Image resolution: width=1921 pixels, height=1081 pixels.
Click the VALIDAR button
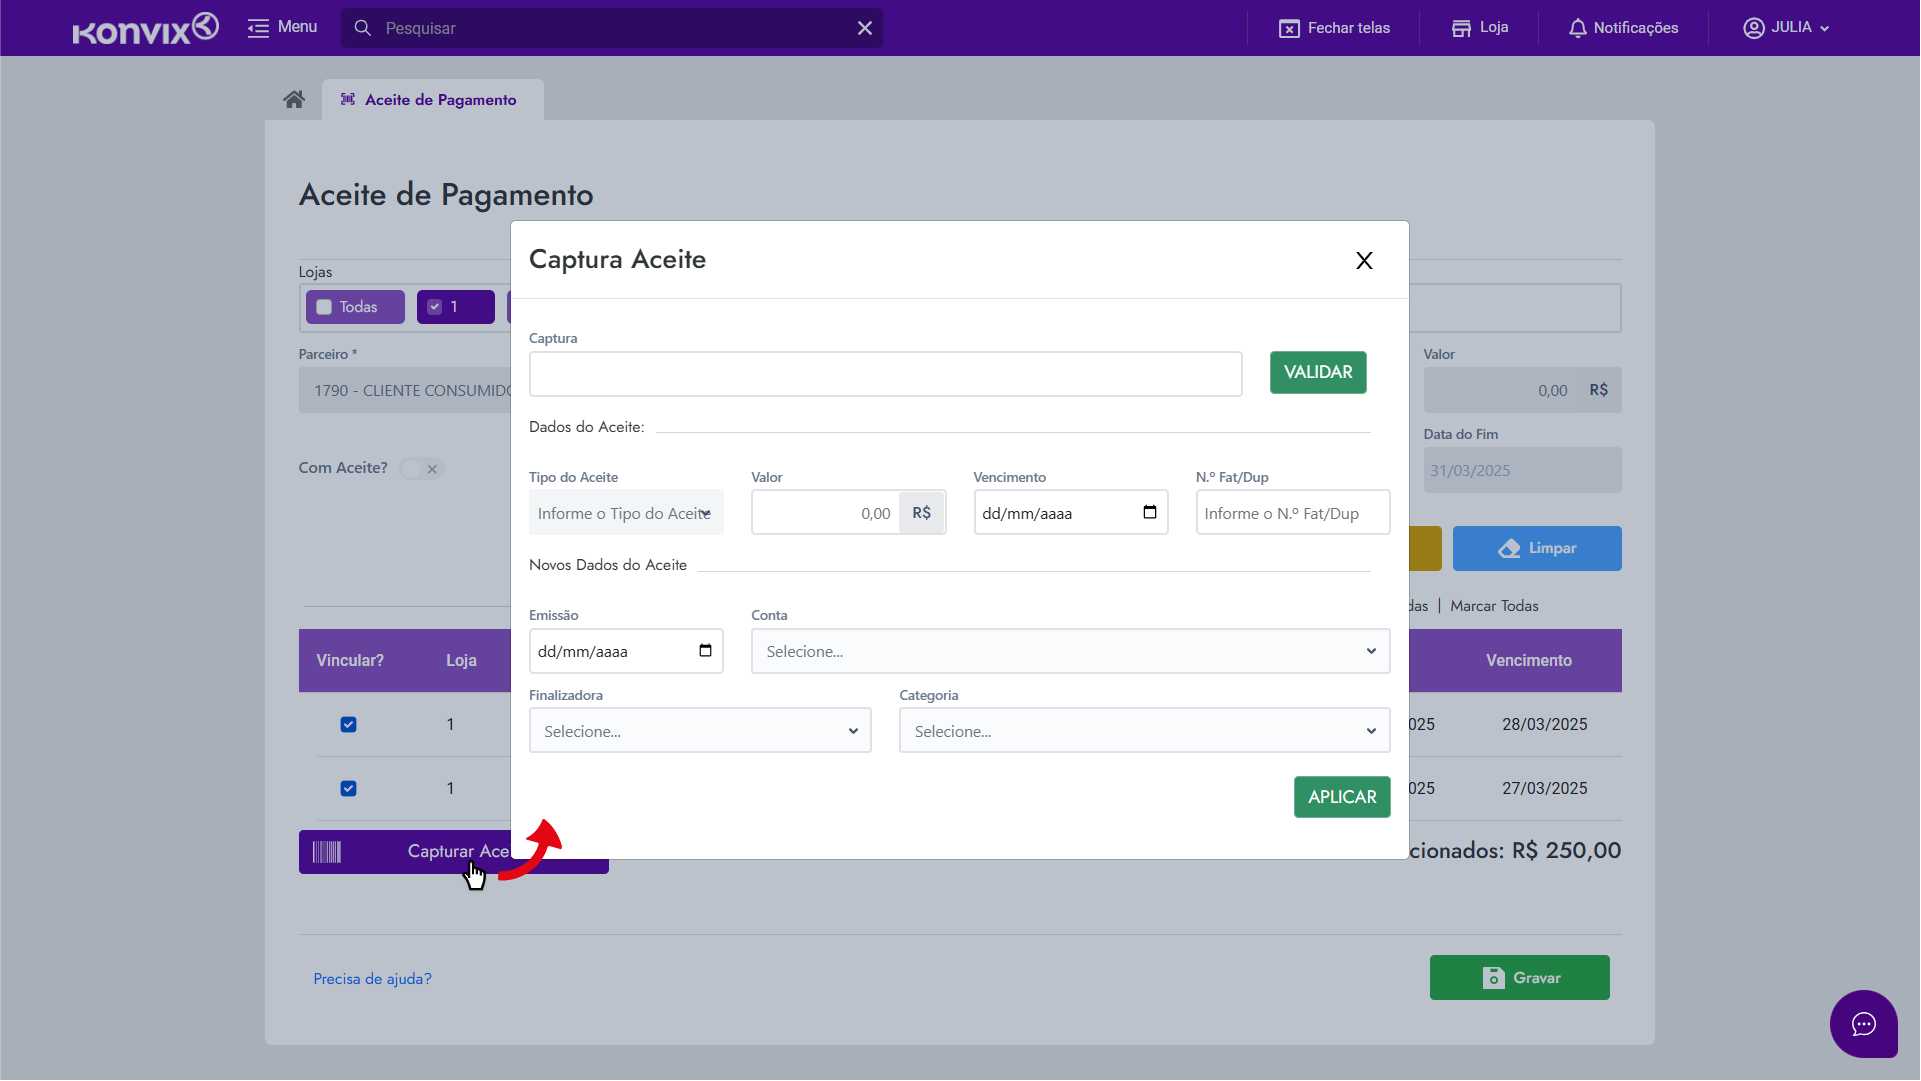(x=1317, y=372)
